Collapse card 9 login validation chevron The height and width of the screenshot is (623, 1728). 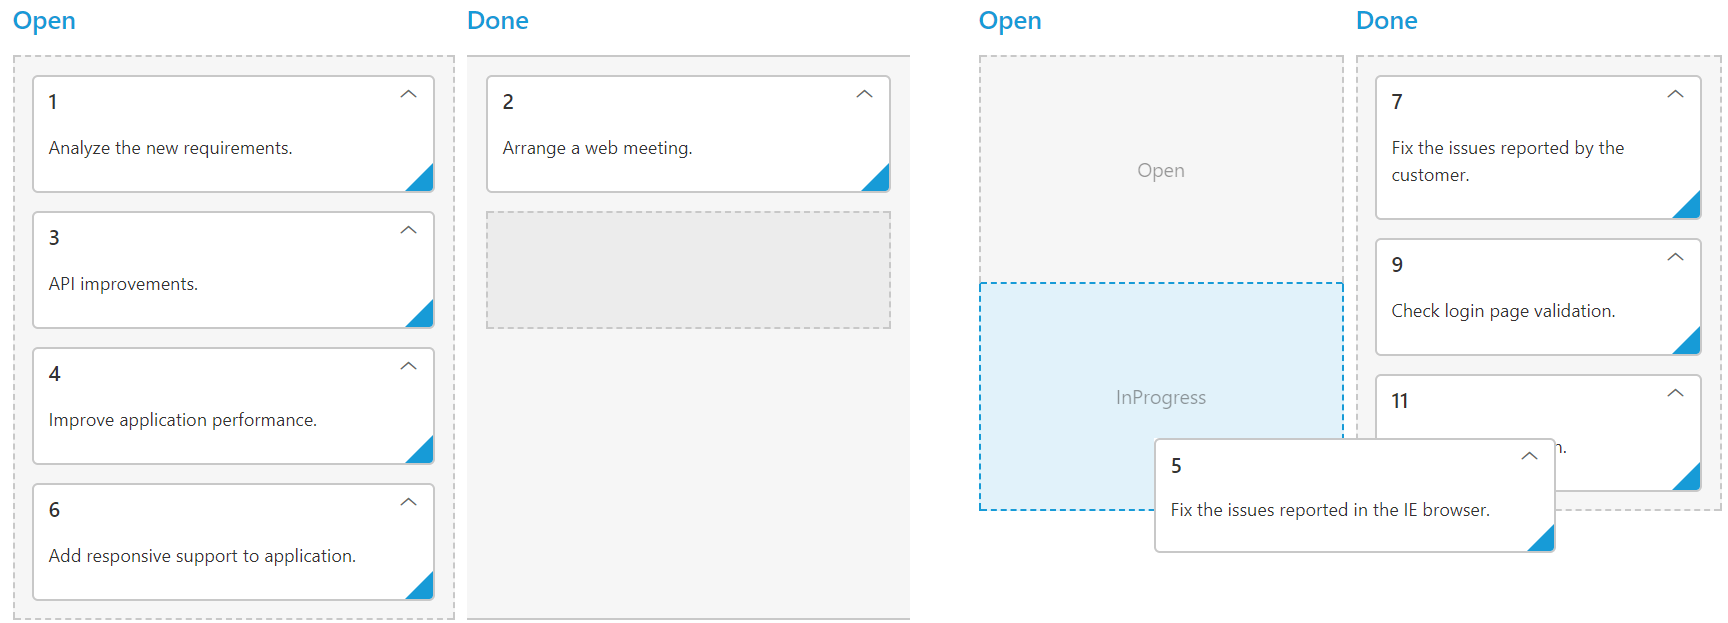pos(1675,258)
